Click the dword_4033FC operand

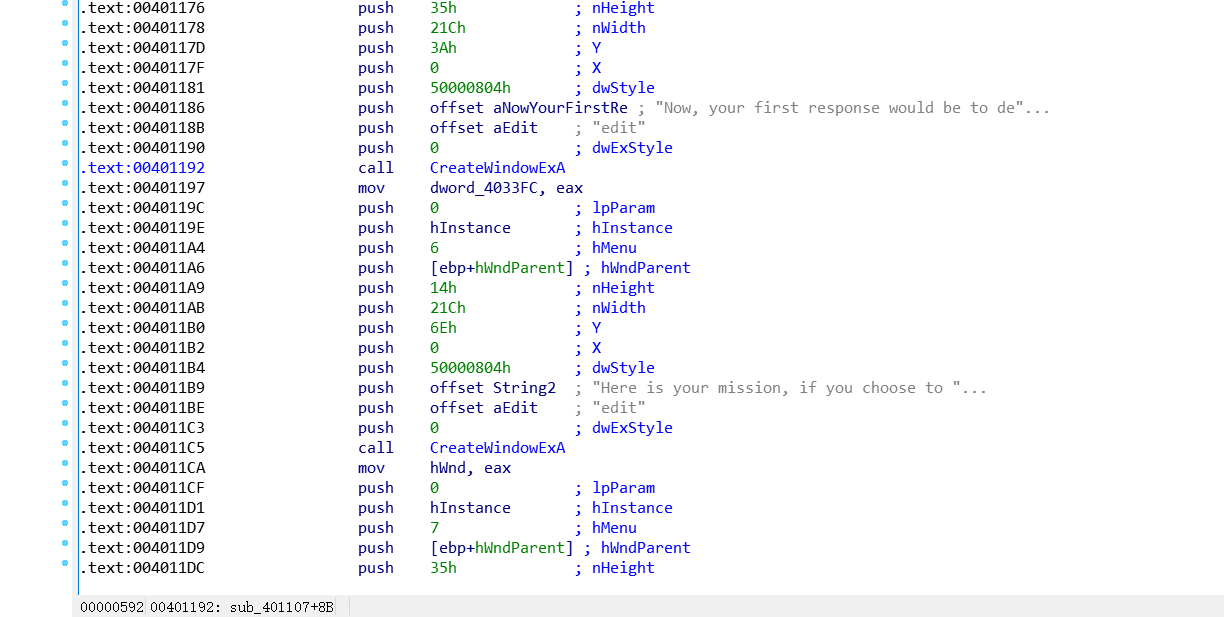pyautogui.click(x=488, y=188)
